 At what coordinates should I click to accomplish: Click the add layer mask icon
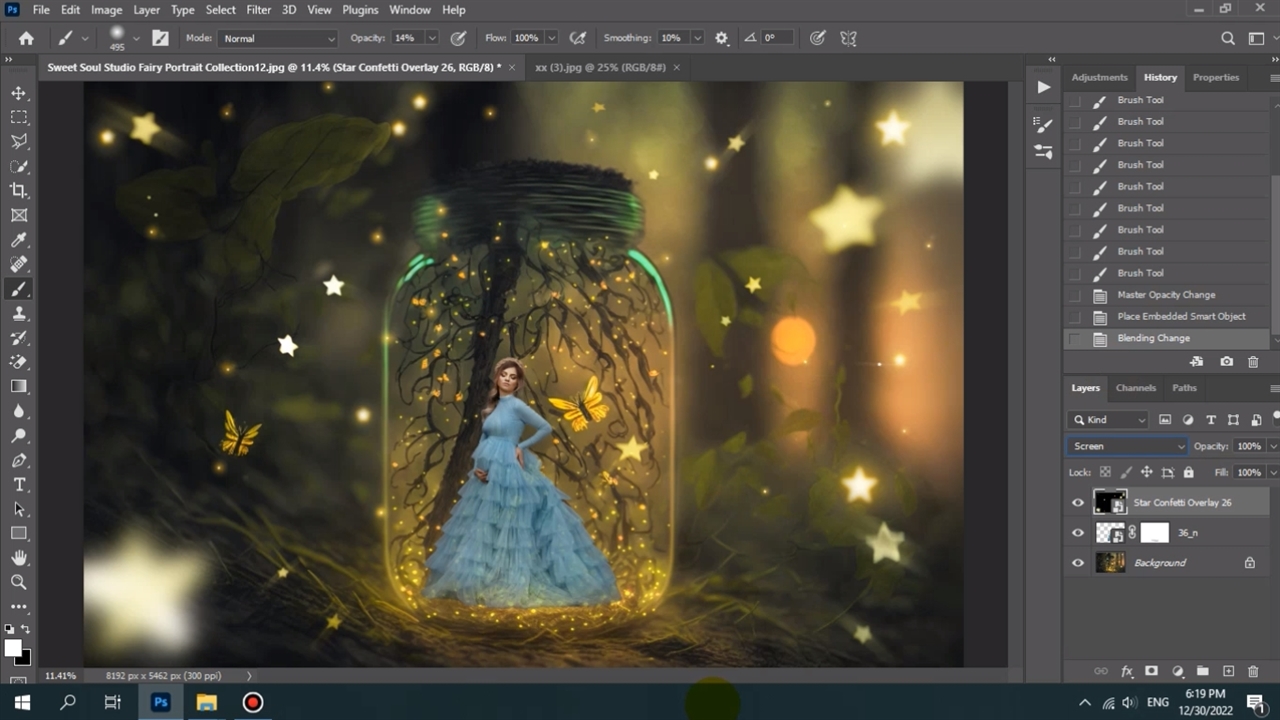1151,671
